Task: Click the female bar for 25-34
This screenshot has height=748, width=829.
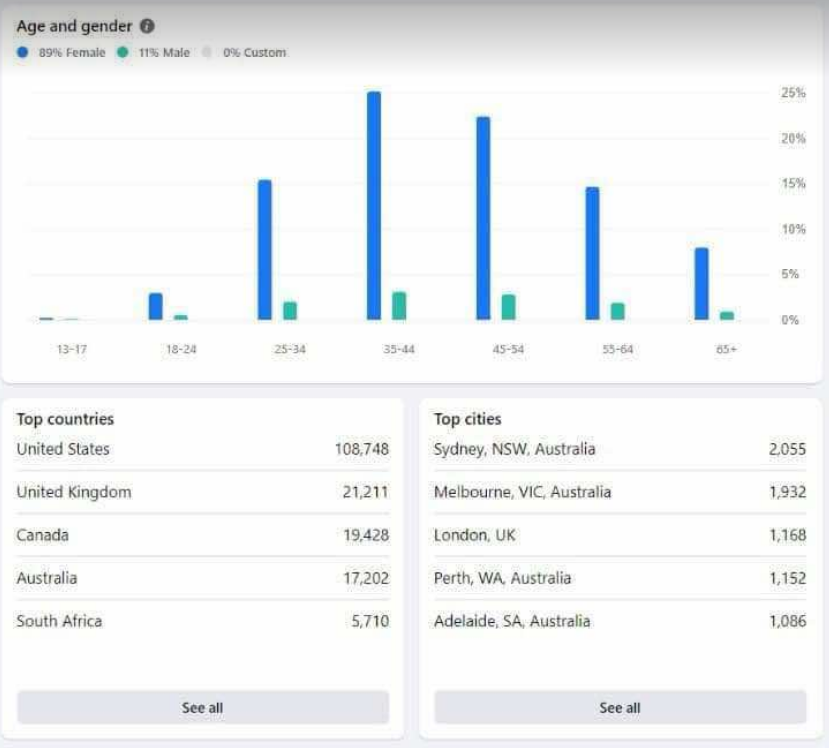Action: coord(265,250)
